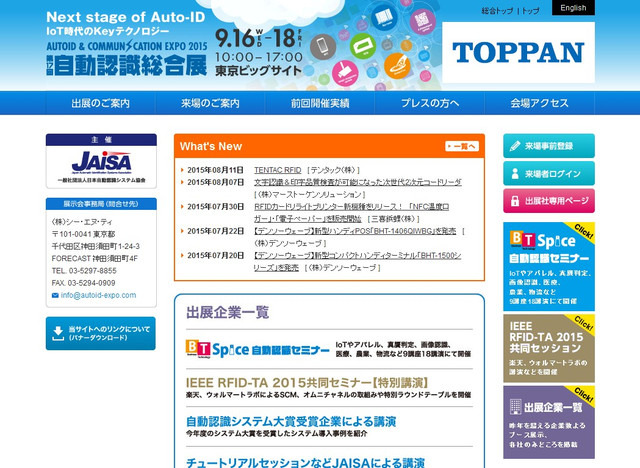Click the FAX. 03-5294-0909 text
This screenshot has height=468, width=640.
pos(83,283)
